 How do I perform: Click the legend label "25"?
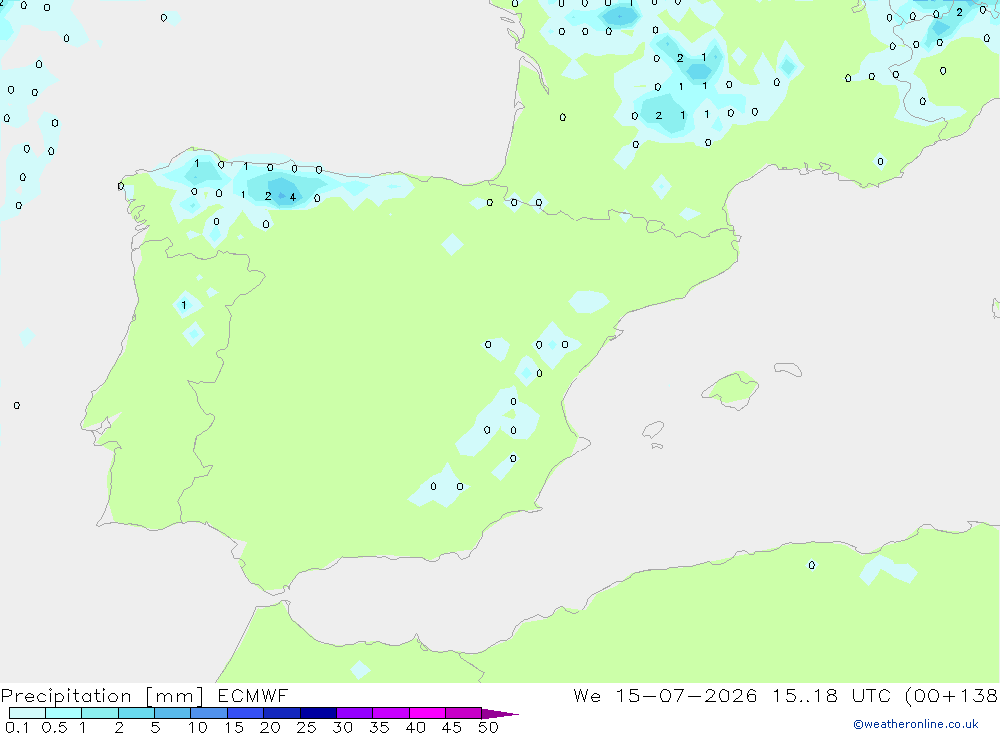point(306,727)
